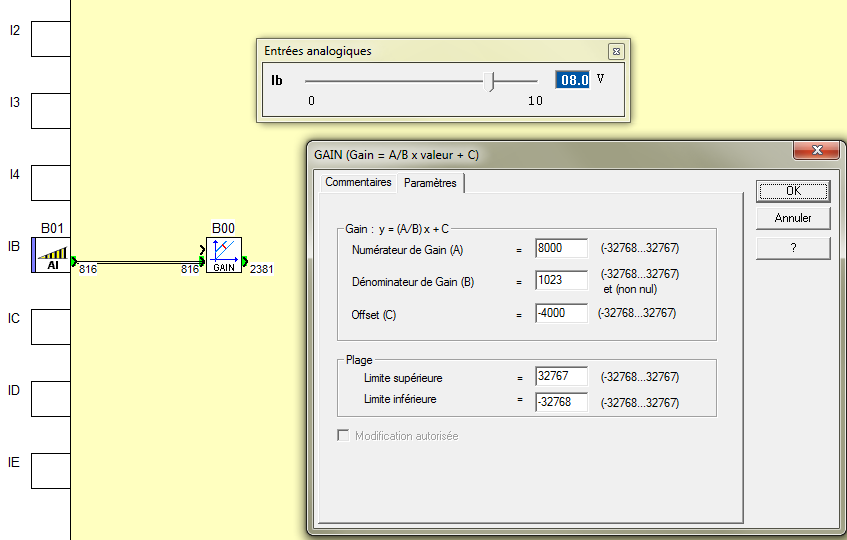Toggle the Modification autorisée checkbox
Screen dimensions: 847x540
344,436
